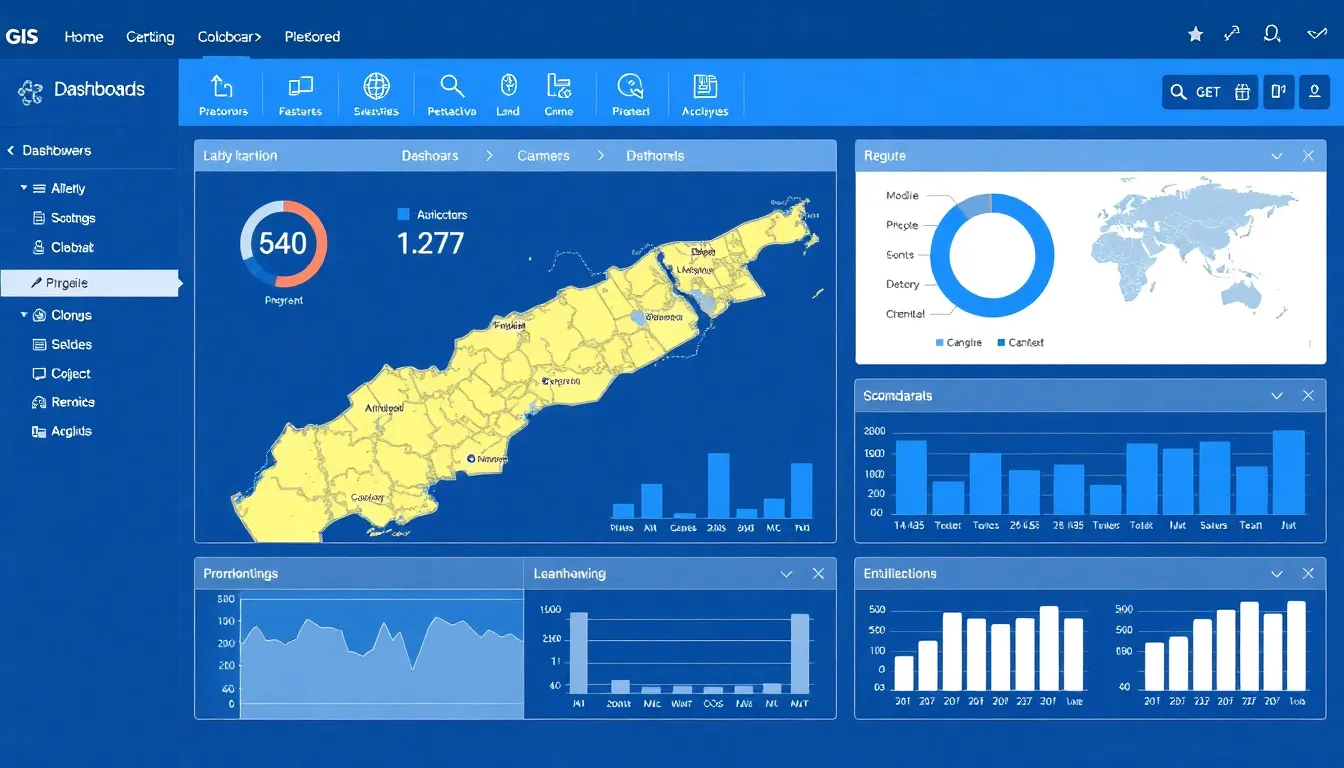Click the 540 donut progress gauge

pyautogui.click(x=283, y=243)
